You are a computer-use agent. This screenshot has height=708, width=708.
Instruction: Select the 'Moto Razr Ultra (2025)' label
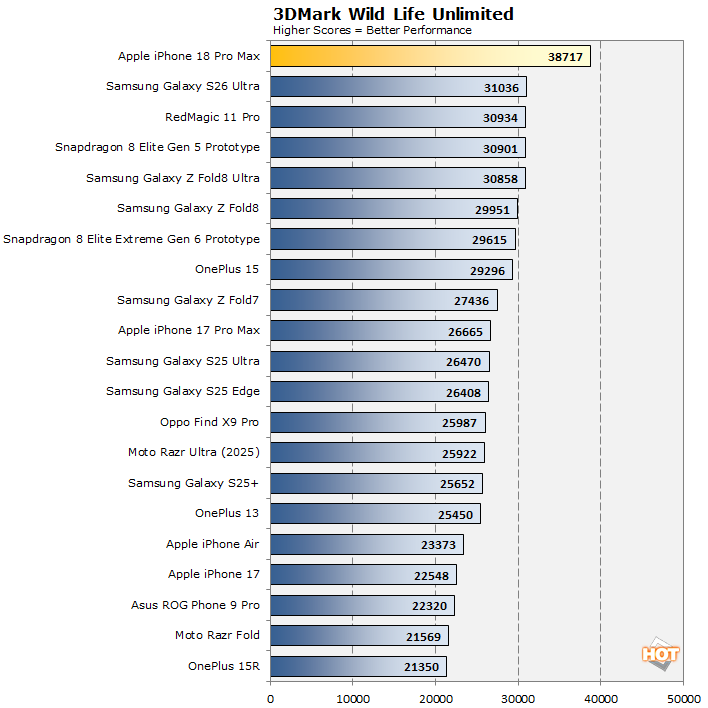click(194, 452)
